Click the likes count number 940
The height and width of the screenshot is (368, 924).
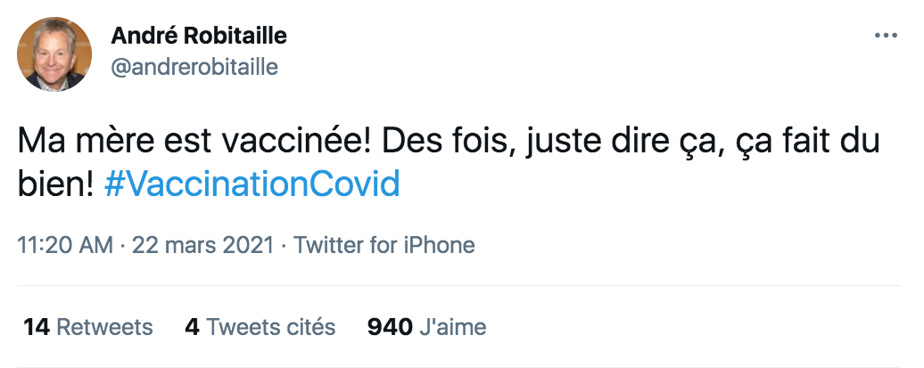(390, 327)
